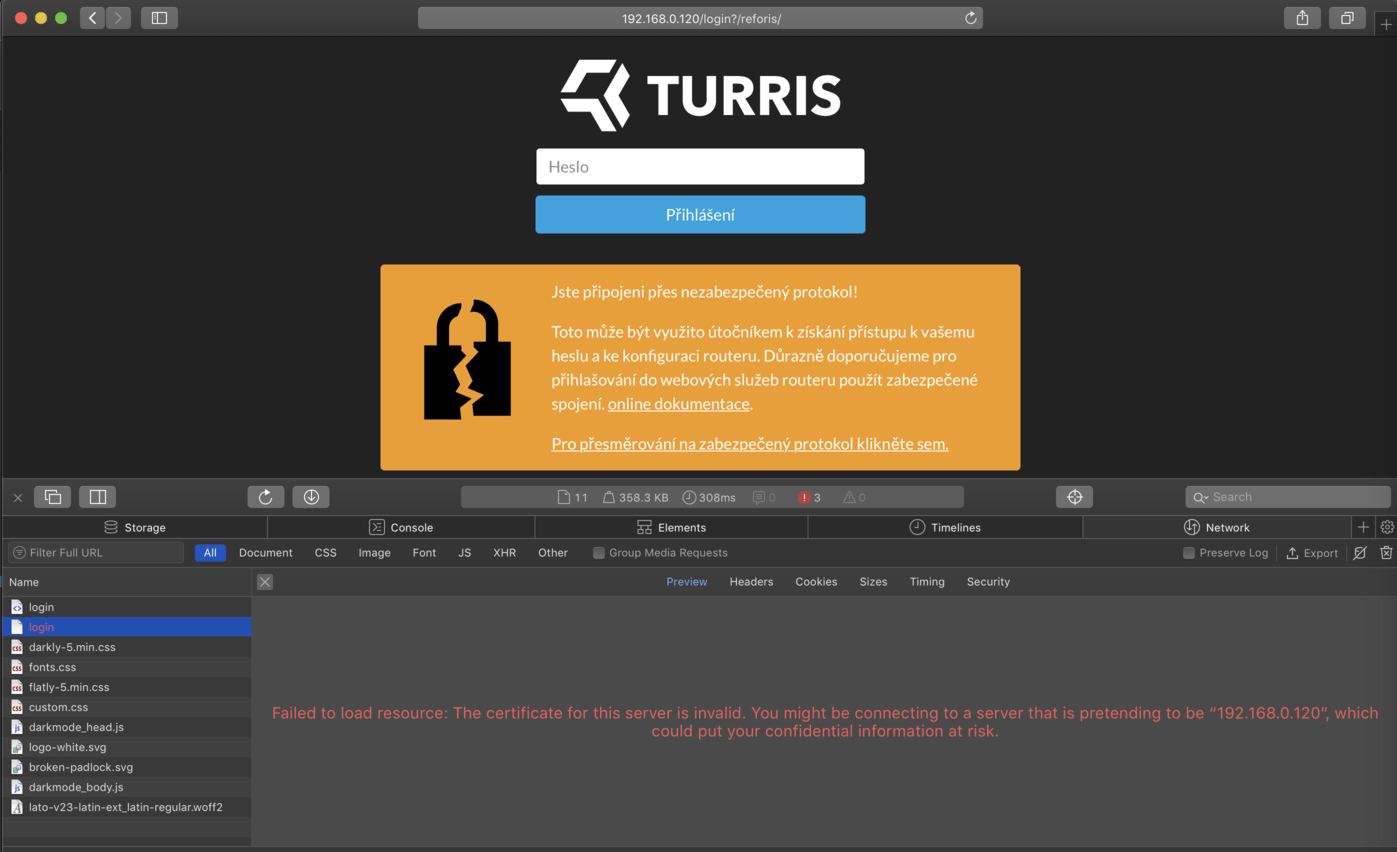Filter network requests by Image
Screen dimensions: 1397x852
pos(375,553)
